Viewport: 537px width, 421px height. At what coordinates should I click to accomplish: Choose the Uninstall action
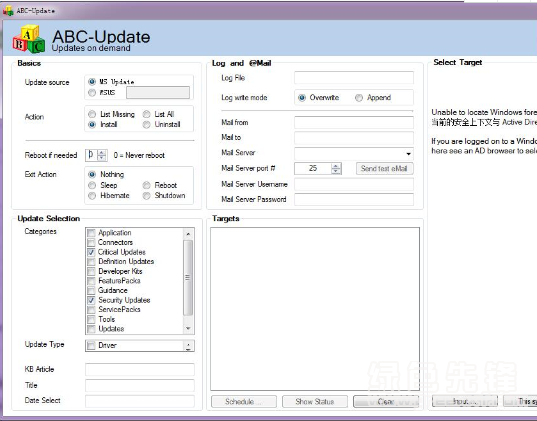tap(147, 124)
